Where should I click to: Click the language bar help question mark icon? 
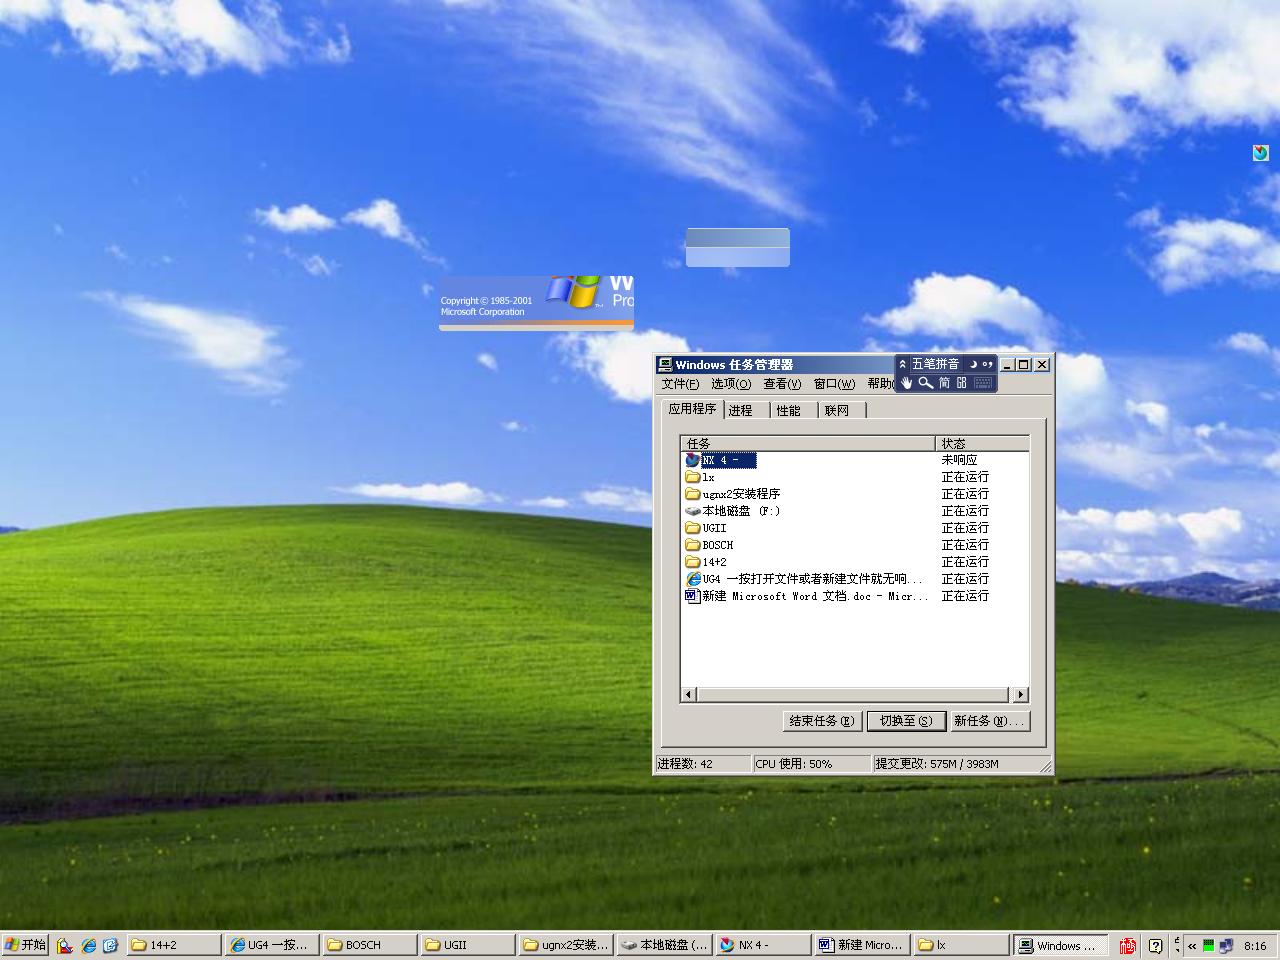(x=1156, y=945)
